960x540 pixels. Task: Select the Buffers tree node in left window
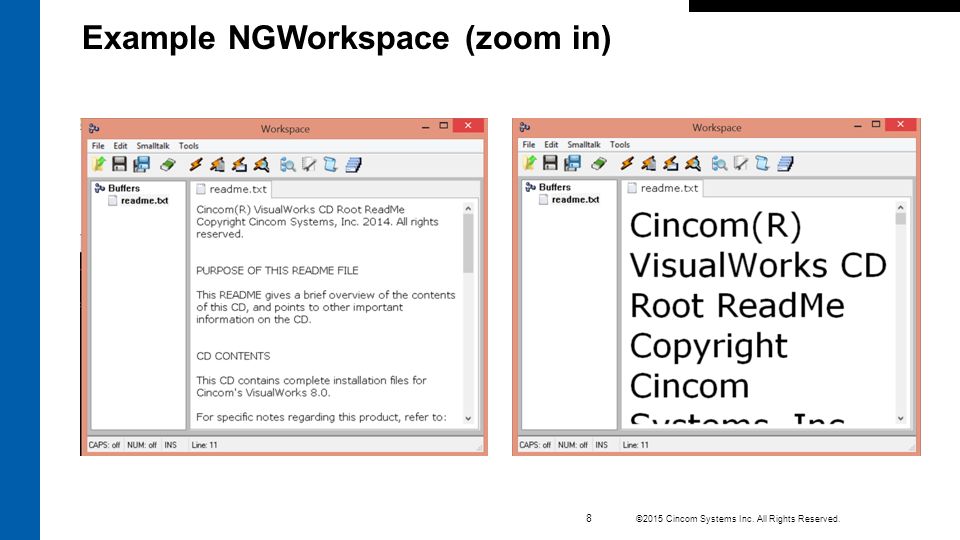pos(118,188)
